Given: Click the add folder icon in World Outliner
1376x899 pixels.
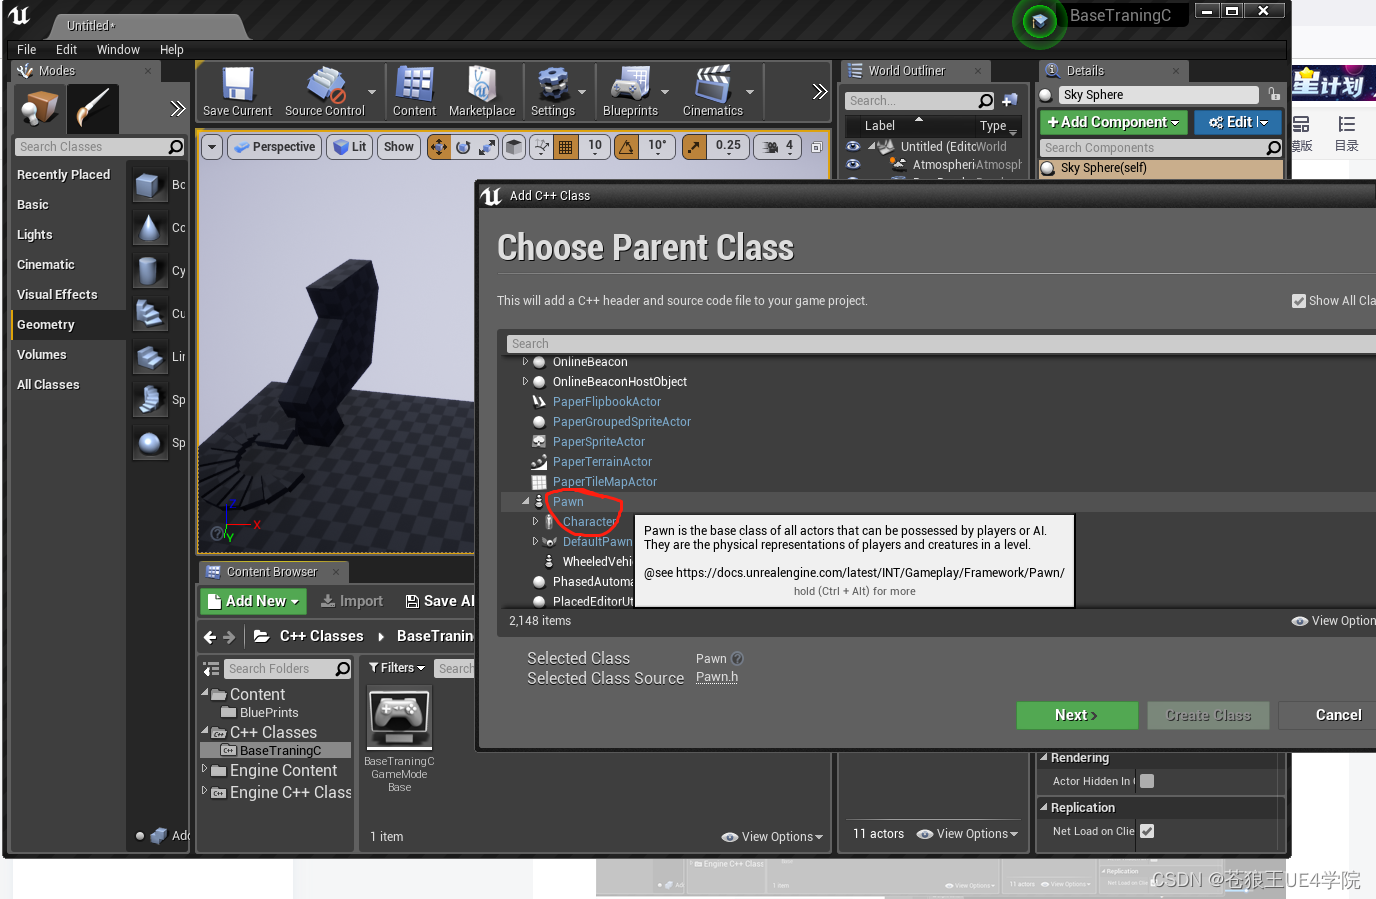Looking at the screenshot, I should [x=1010, y=100].
